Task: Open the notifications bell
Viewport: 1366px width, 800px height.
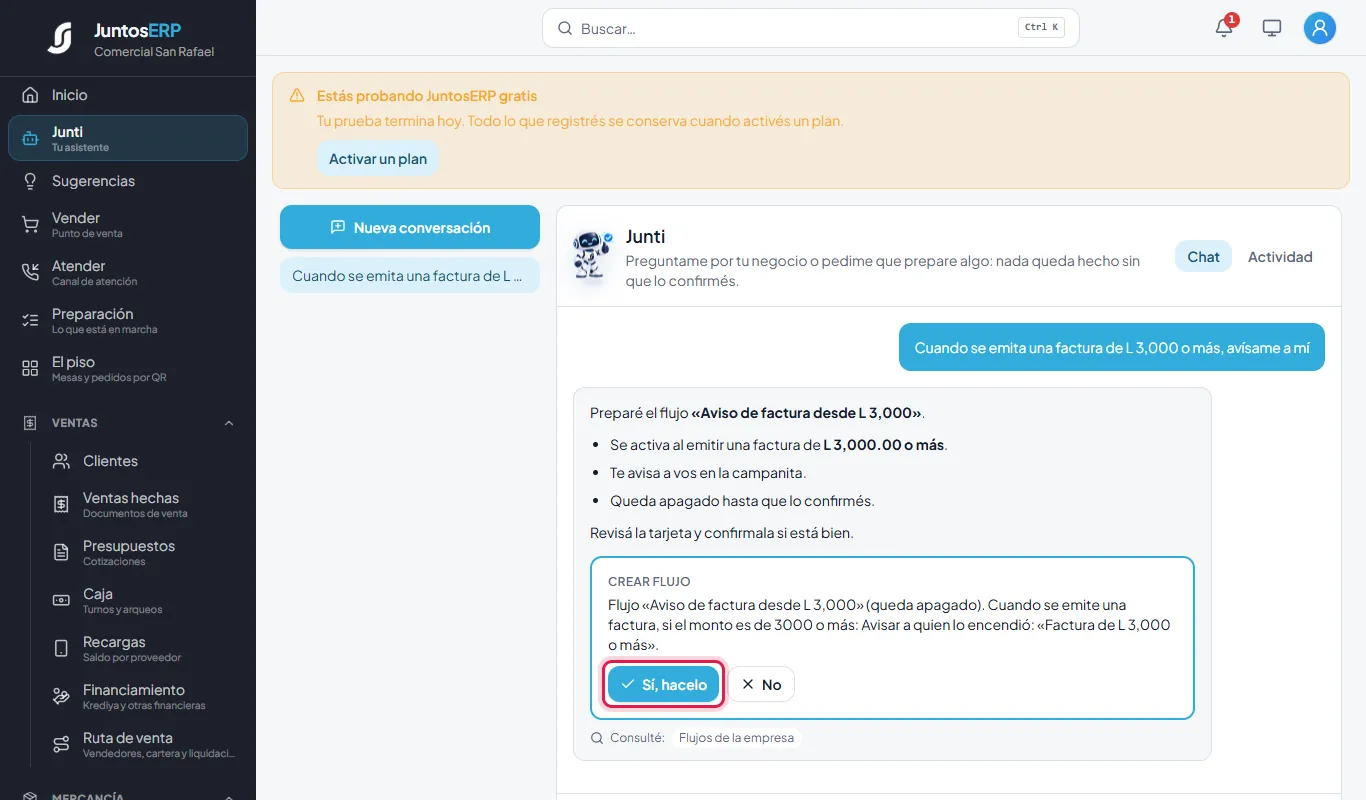Action: click(x=1224, y=28)
